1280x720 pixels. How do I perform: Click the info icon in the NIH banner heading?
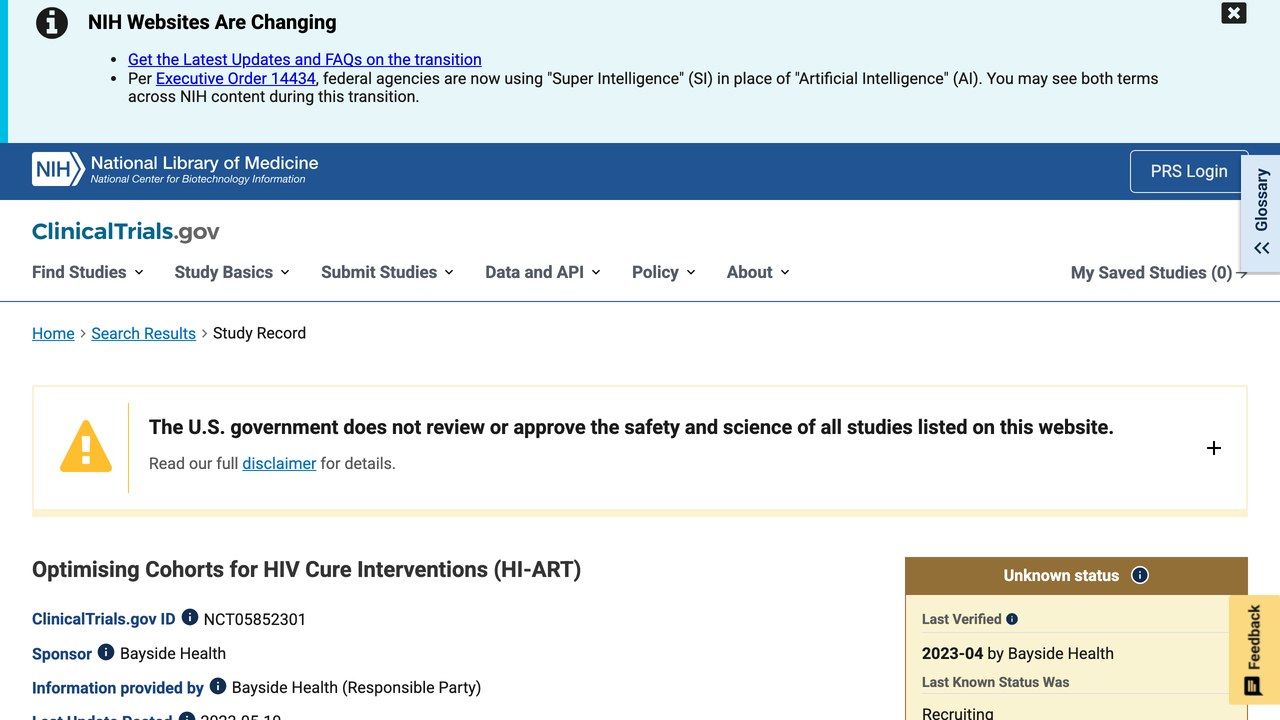point(52,23)
